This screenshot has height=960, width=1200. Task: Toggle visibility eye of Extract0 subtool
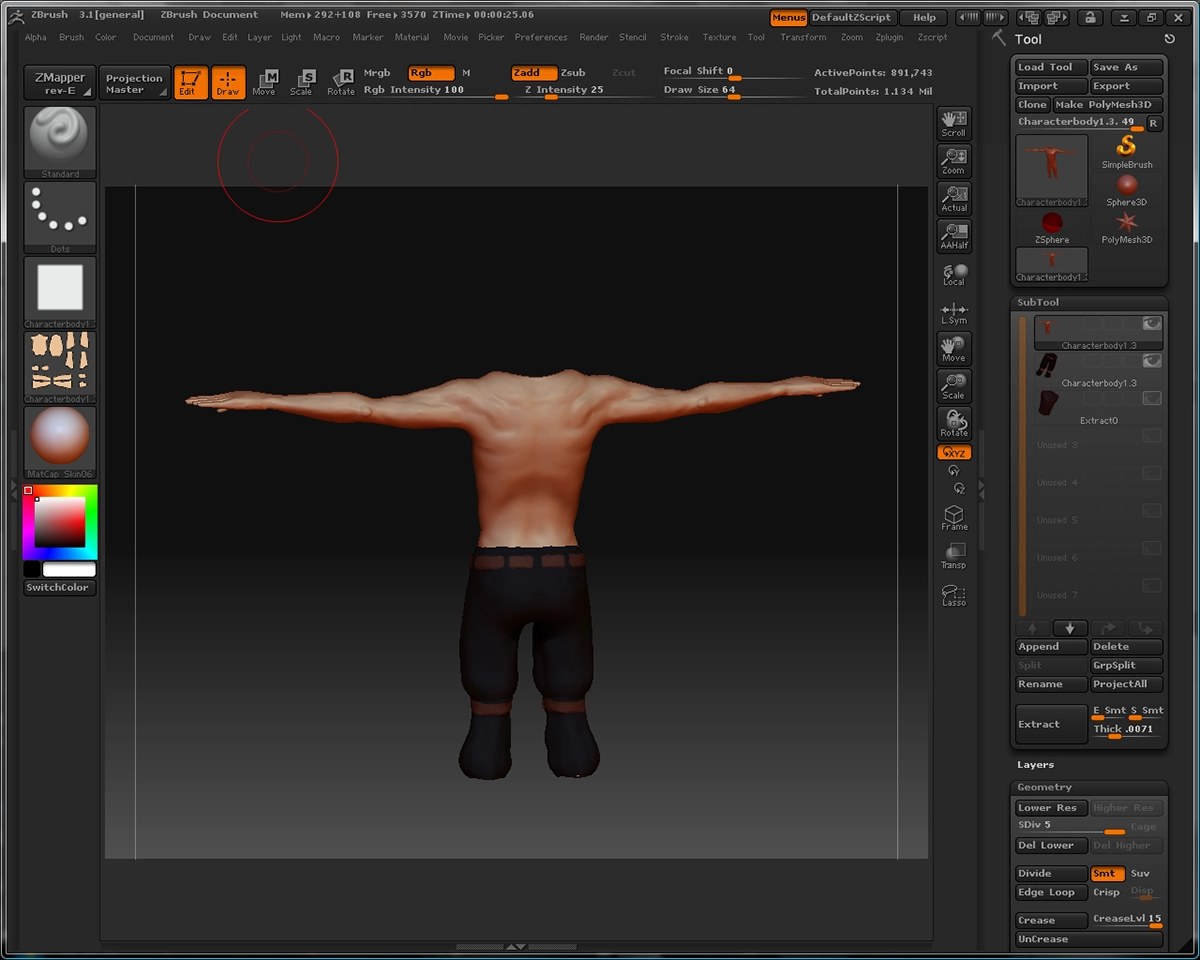(x=1152, y=398)
